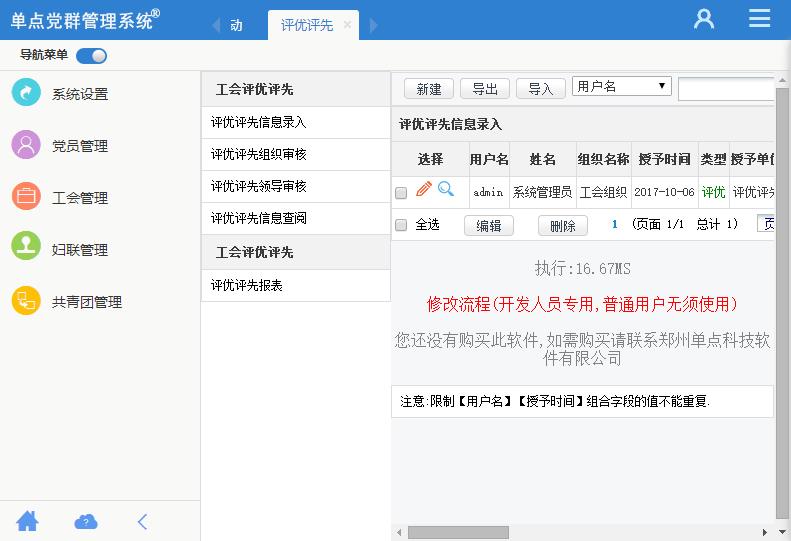This screenshot has width=791, height=541.
Task: Open the user profile icon
Action: click(x=704, y=19)
